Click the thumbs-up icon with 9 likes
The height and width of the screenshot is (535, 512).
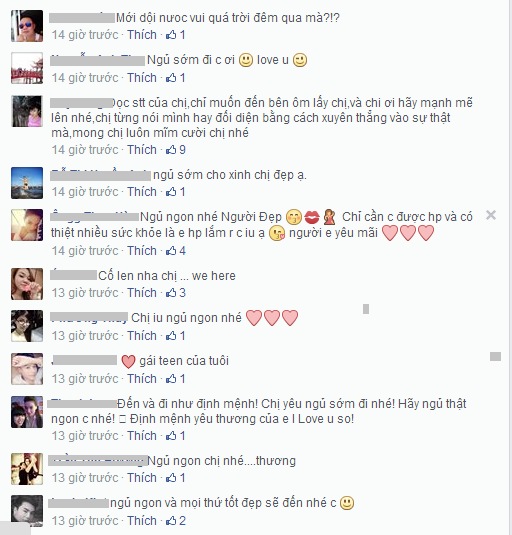tap(171, 150)
